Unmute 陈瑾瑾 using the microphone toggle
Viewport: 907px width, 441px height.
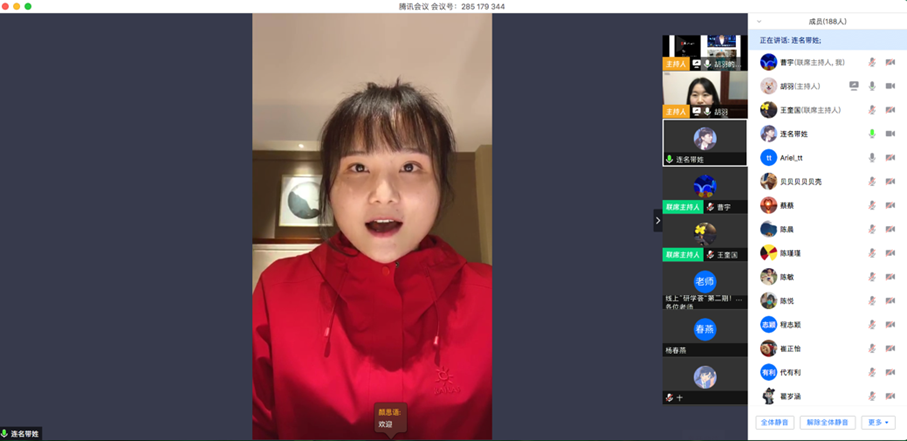click(872, 253)
